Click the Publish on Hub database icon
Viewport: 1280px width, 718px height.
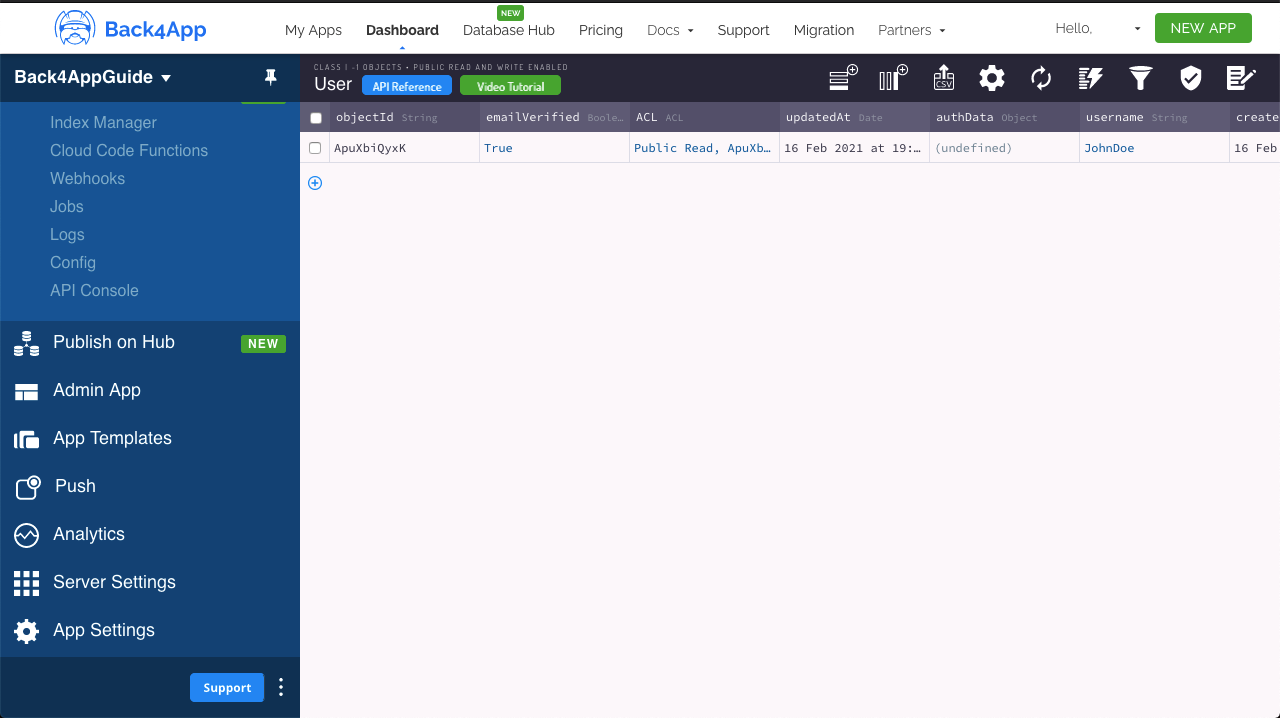26,343
